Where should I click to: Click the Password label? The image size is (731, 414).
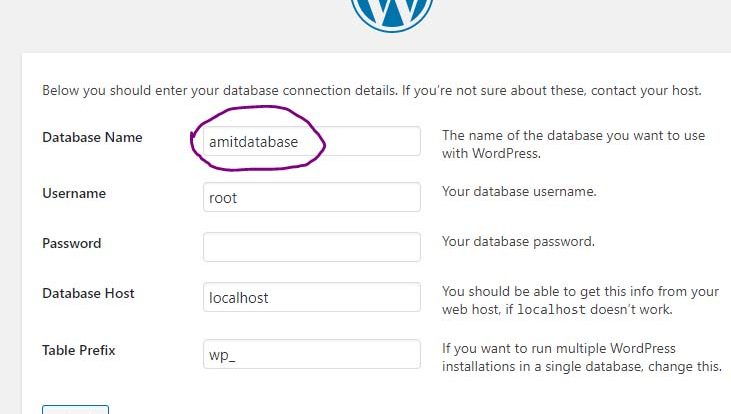click(72, 243)
